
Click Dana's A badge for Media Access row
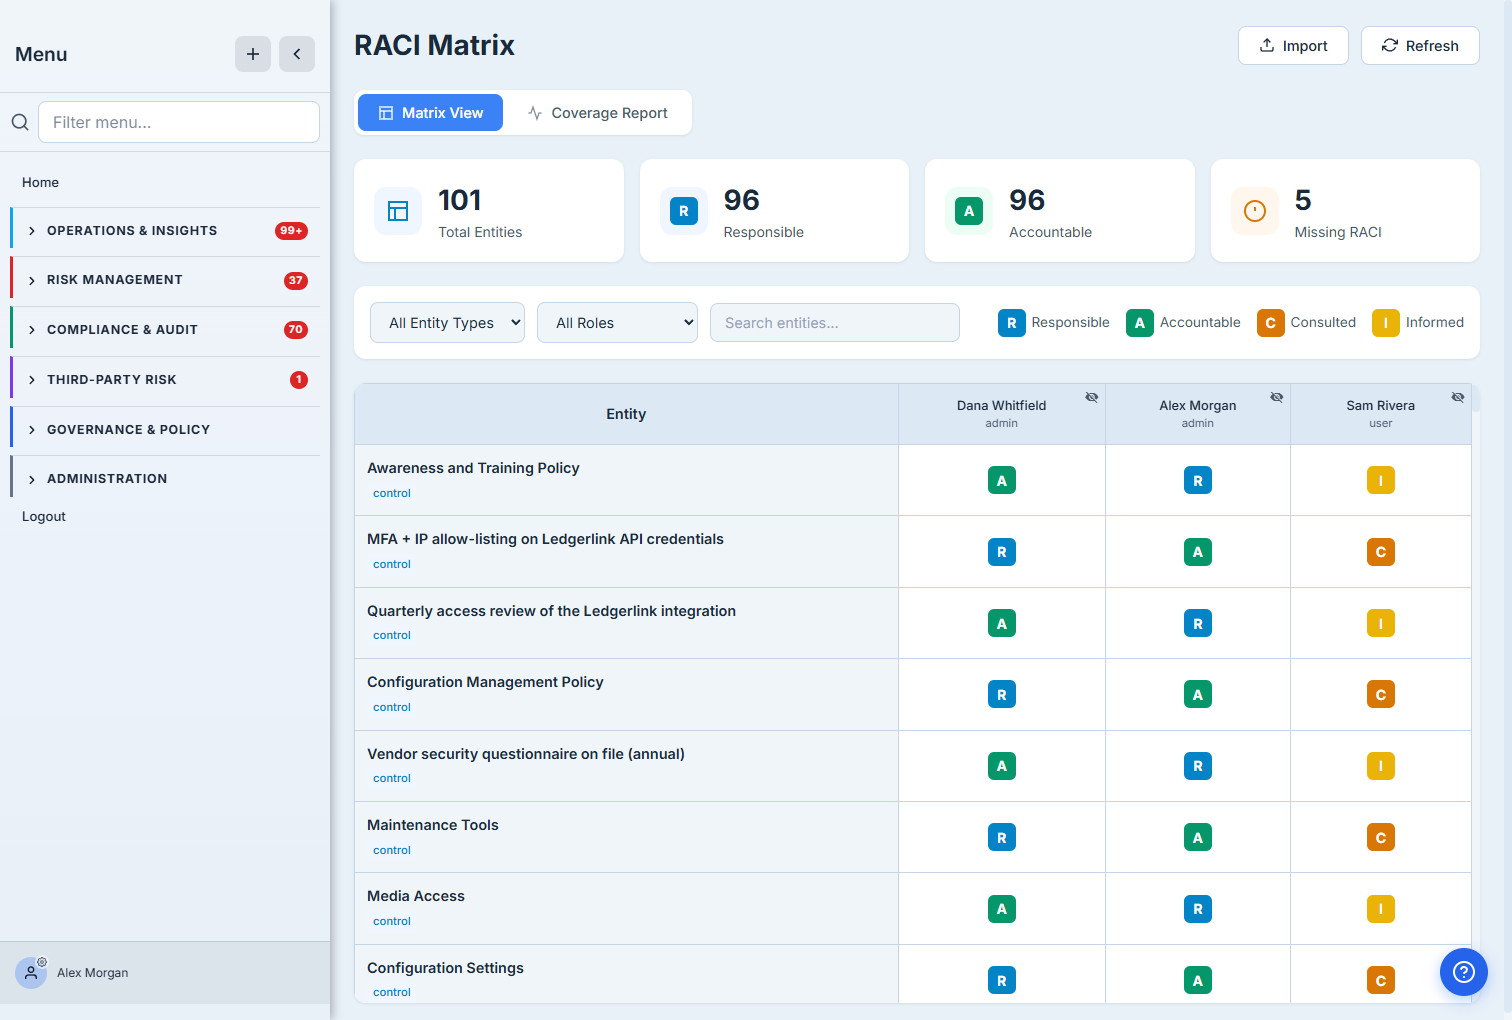(x=1002, y=909)
